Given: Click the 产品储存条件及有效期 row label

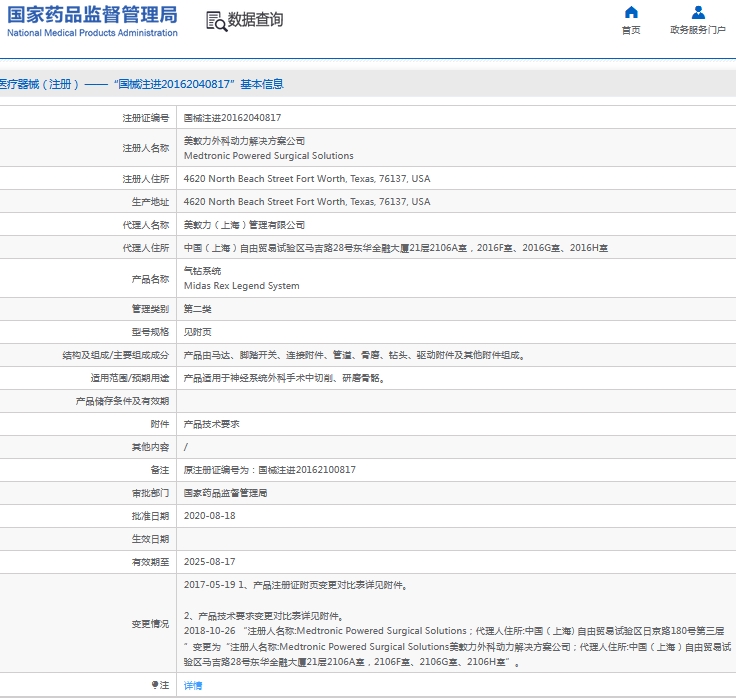Looking at the screenshot, I should [x=122, y=401].
